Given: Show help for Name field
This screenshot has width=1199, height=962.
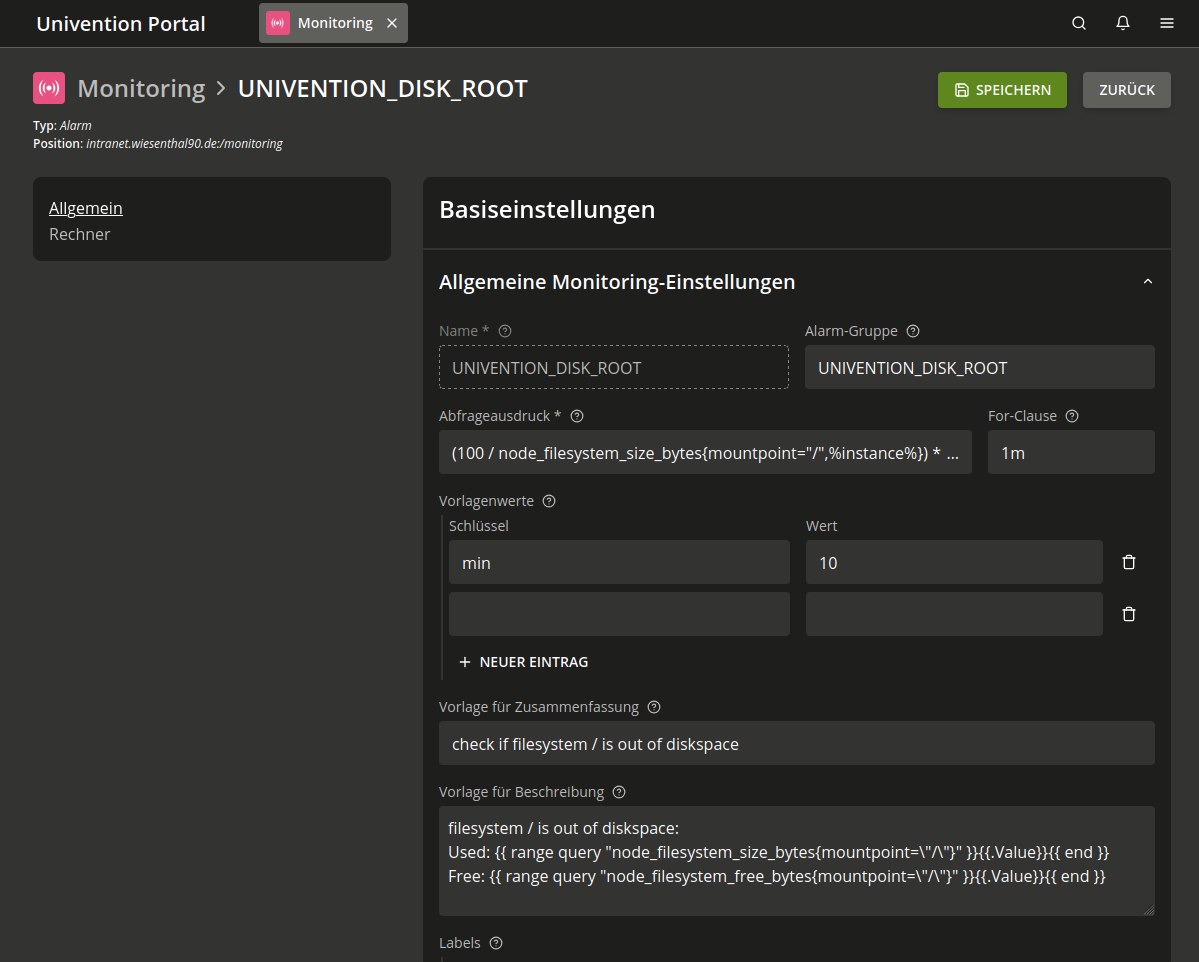Looking at the screenshot, I should tap(505, 331).
